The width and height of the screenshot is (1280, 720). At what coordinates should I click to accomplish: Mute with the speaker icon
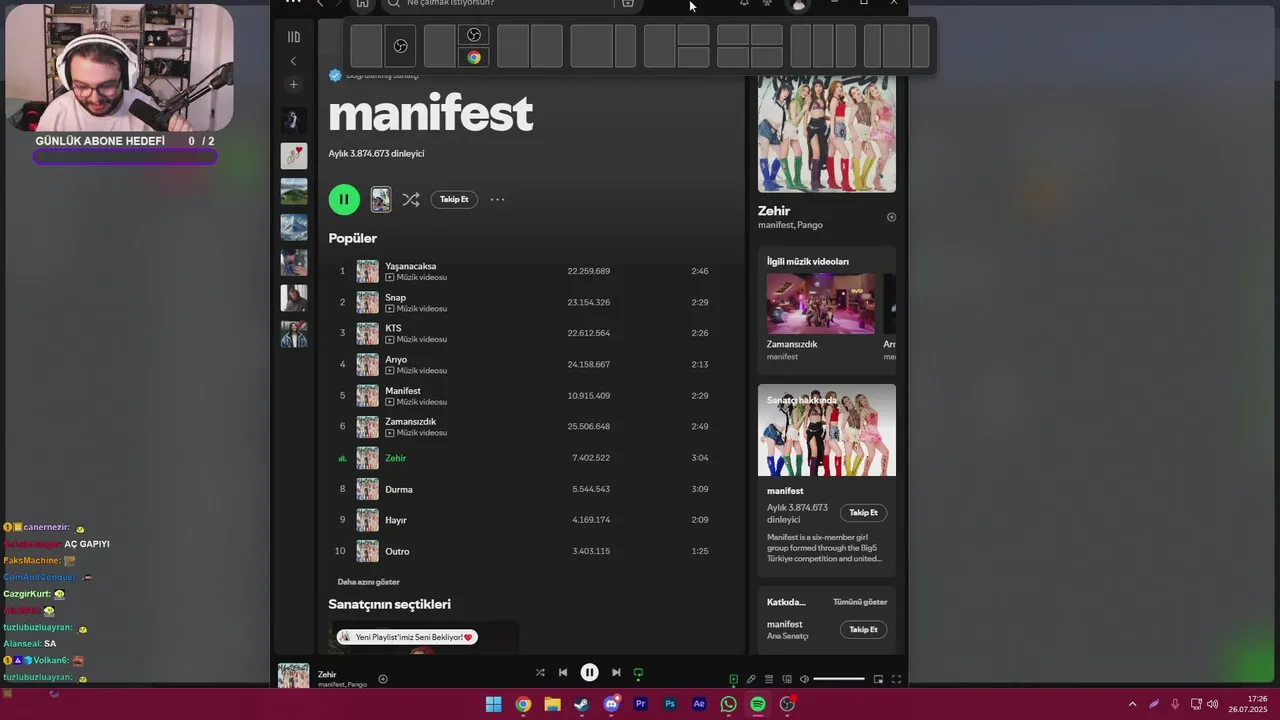804,679
